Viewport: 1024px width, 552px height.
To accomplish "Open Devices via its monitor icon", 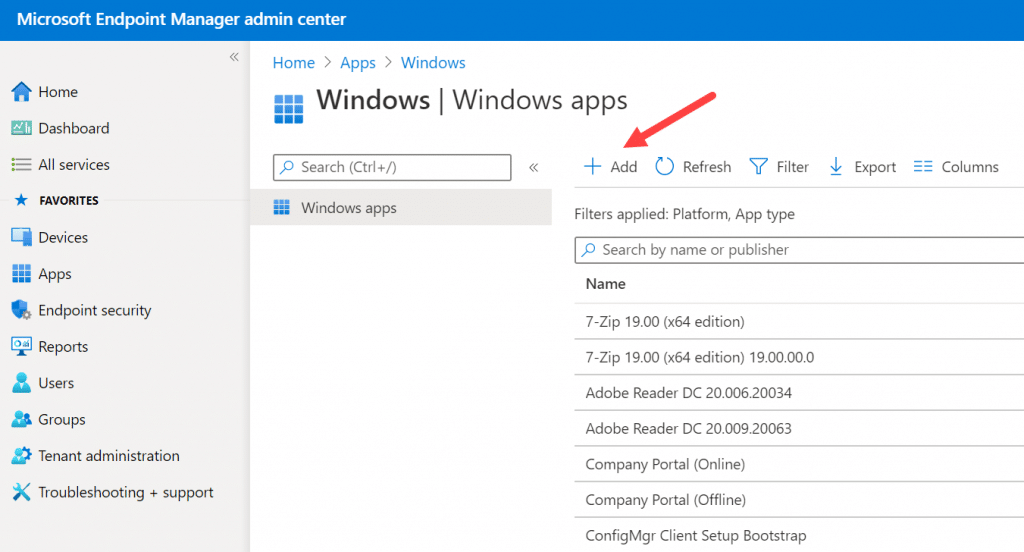I will pyautogui.click(x=21, y=237).
